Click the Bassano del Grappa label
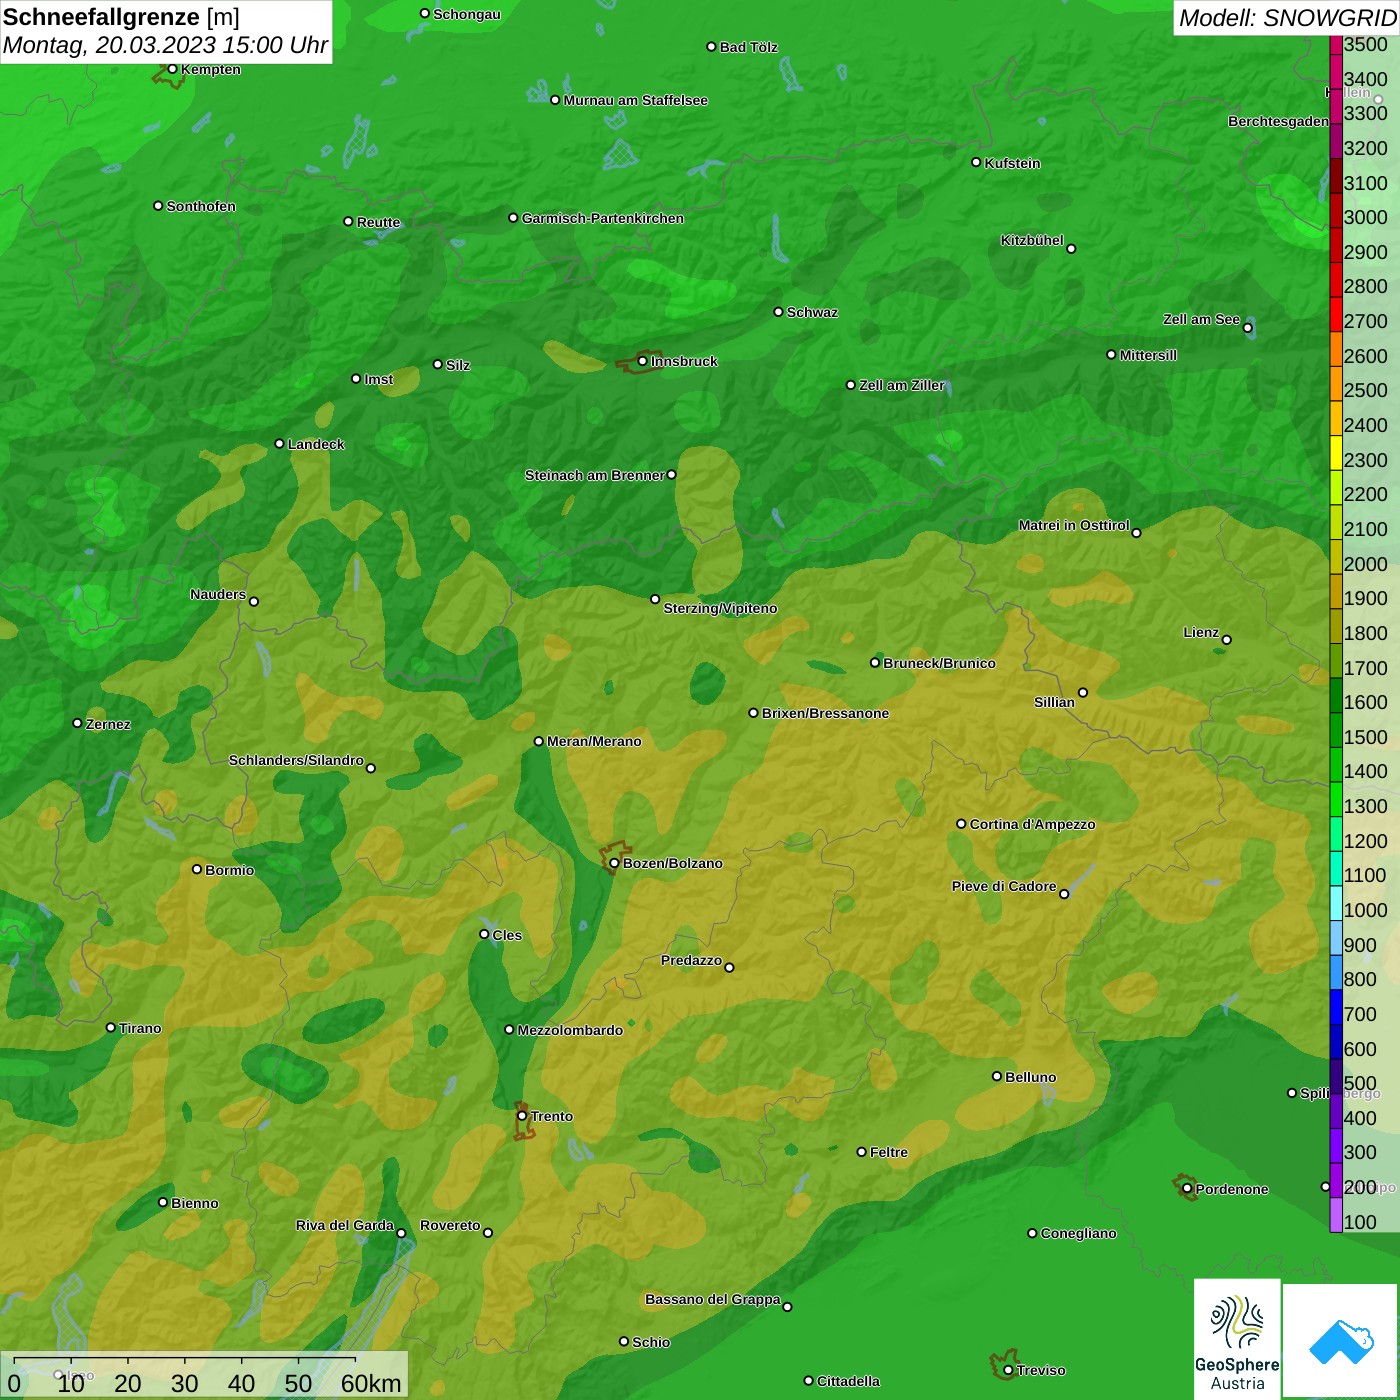Image resolution: width=1400 pixels, height=1400 pixels. pos(713,1299)
